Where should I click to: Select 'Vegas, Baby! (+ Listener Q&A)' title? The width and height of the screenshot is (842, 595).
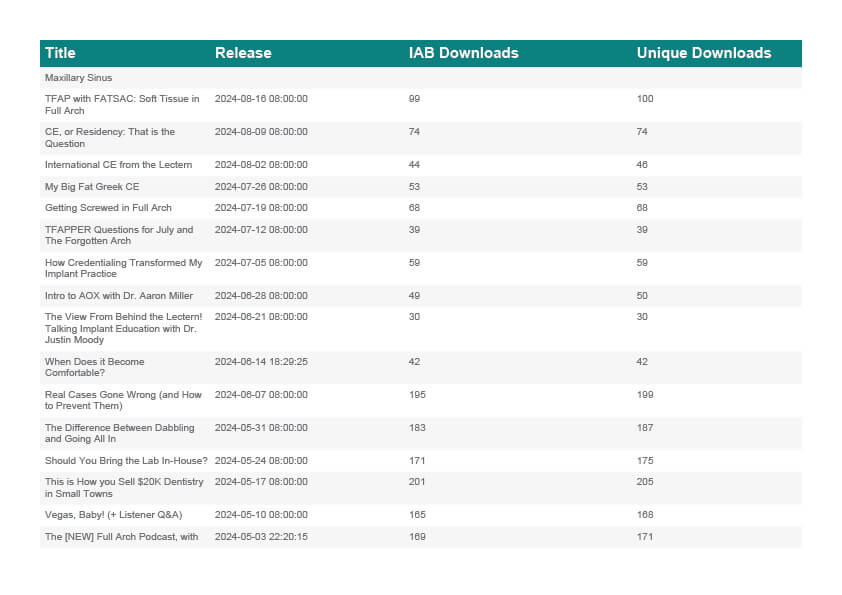[x=113, y=515]
